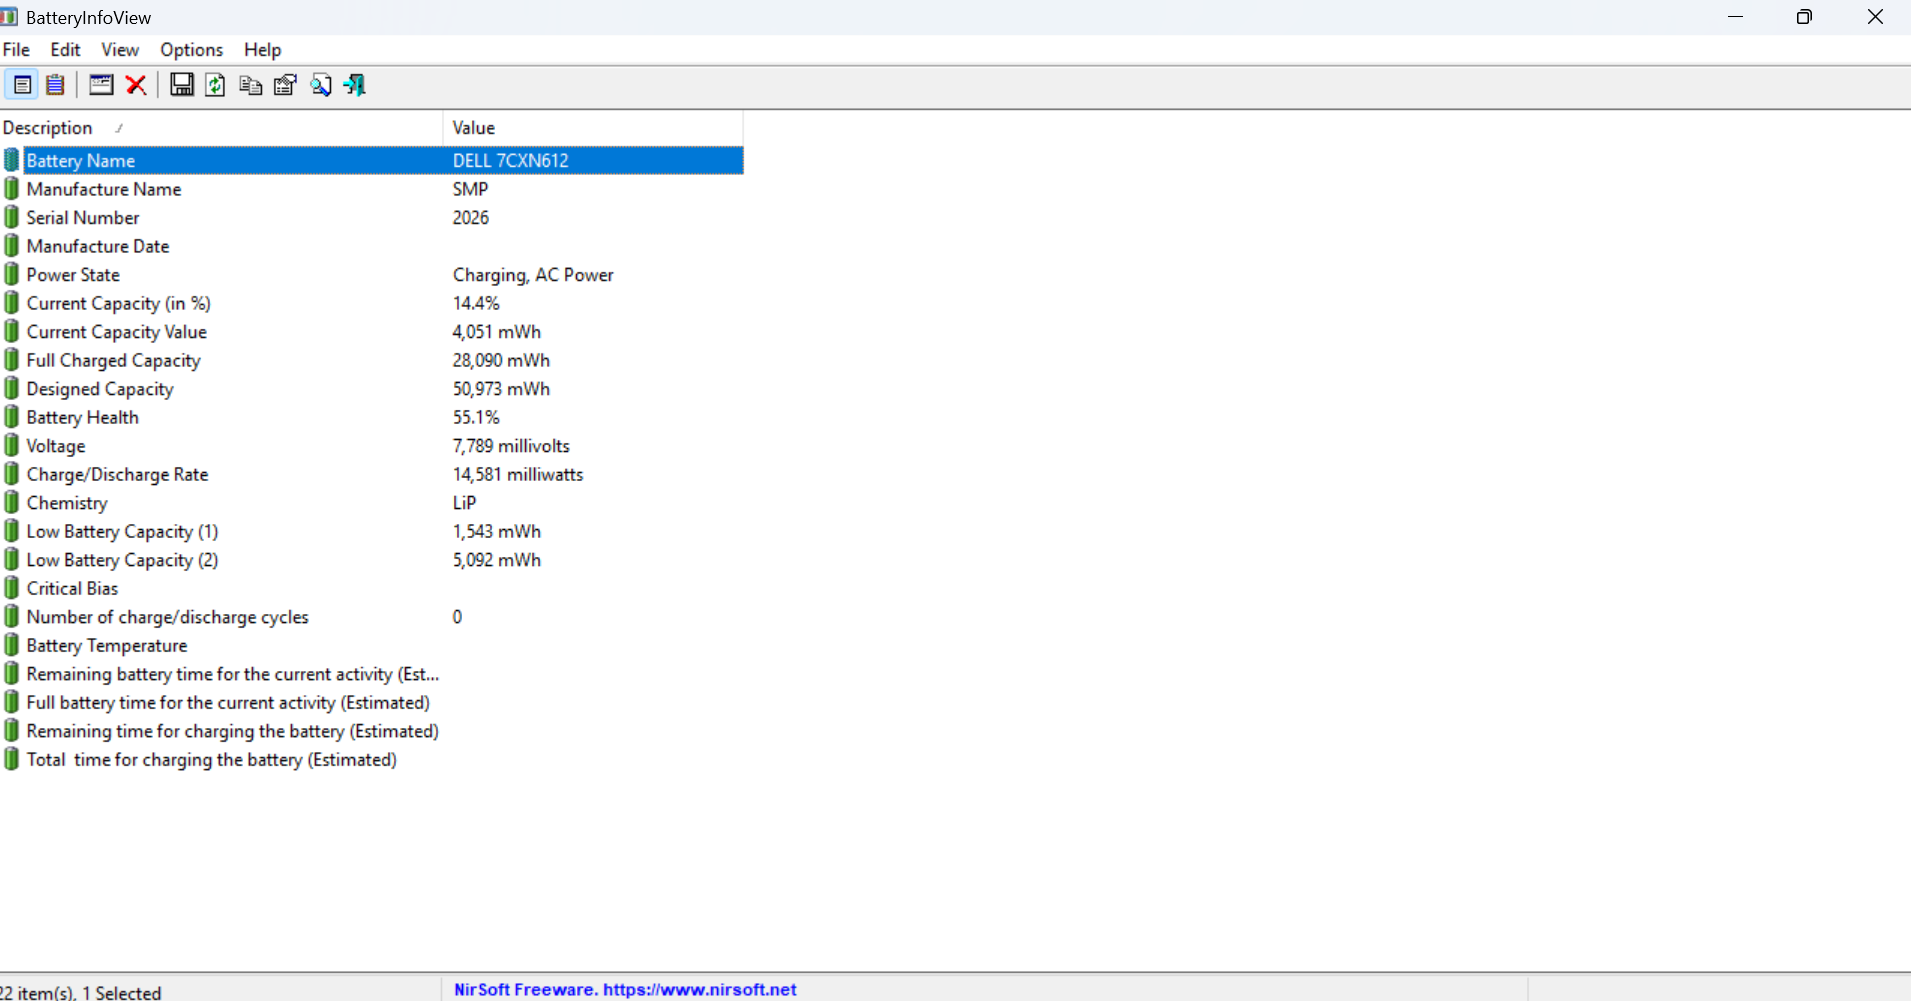Screen dimensions: 1911x1001
Task: Select the Charge/Discharge Rate row
Action: (x=117, y=475)
